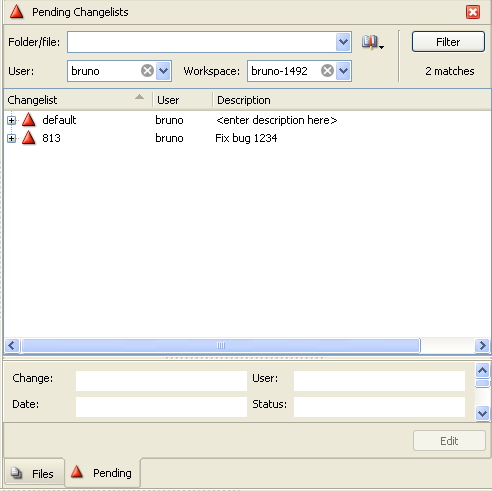The image size is (492, 491).
Task: Clear the Workspace filter bruno-1492
Action: [x=327, y=71]
